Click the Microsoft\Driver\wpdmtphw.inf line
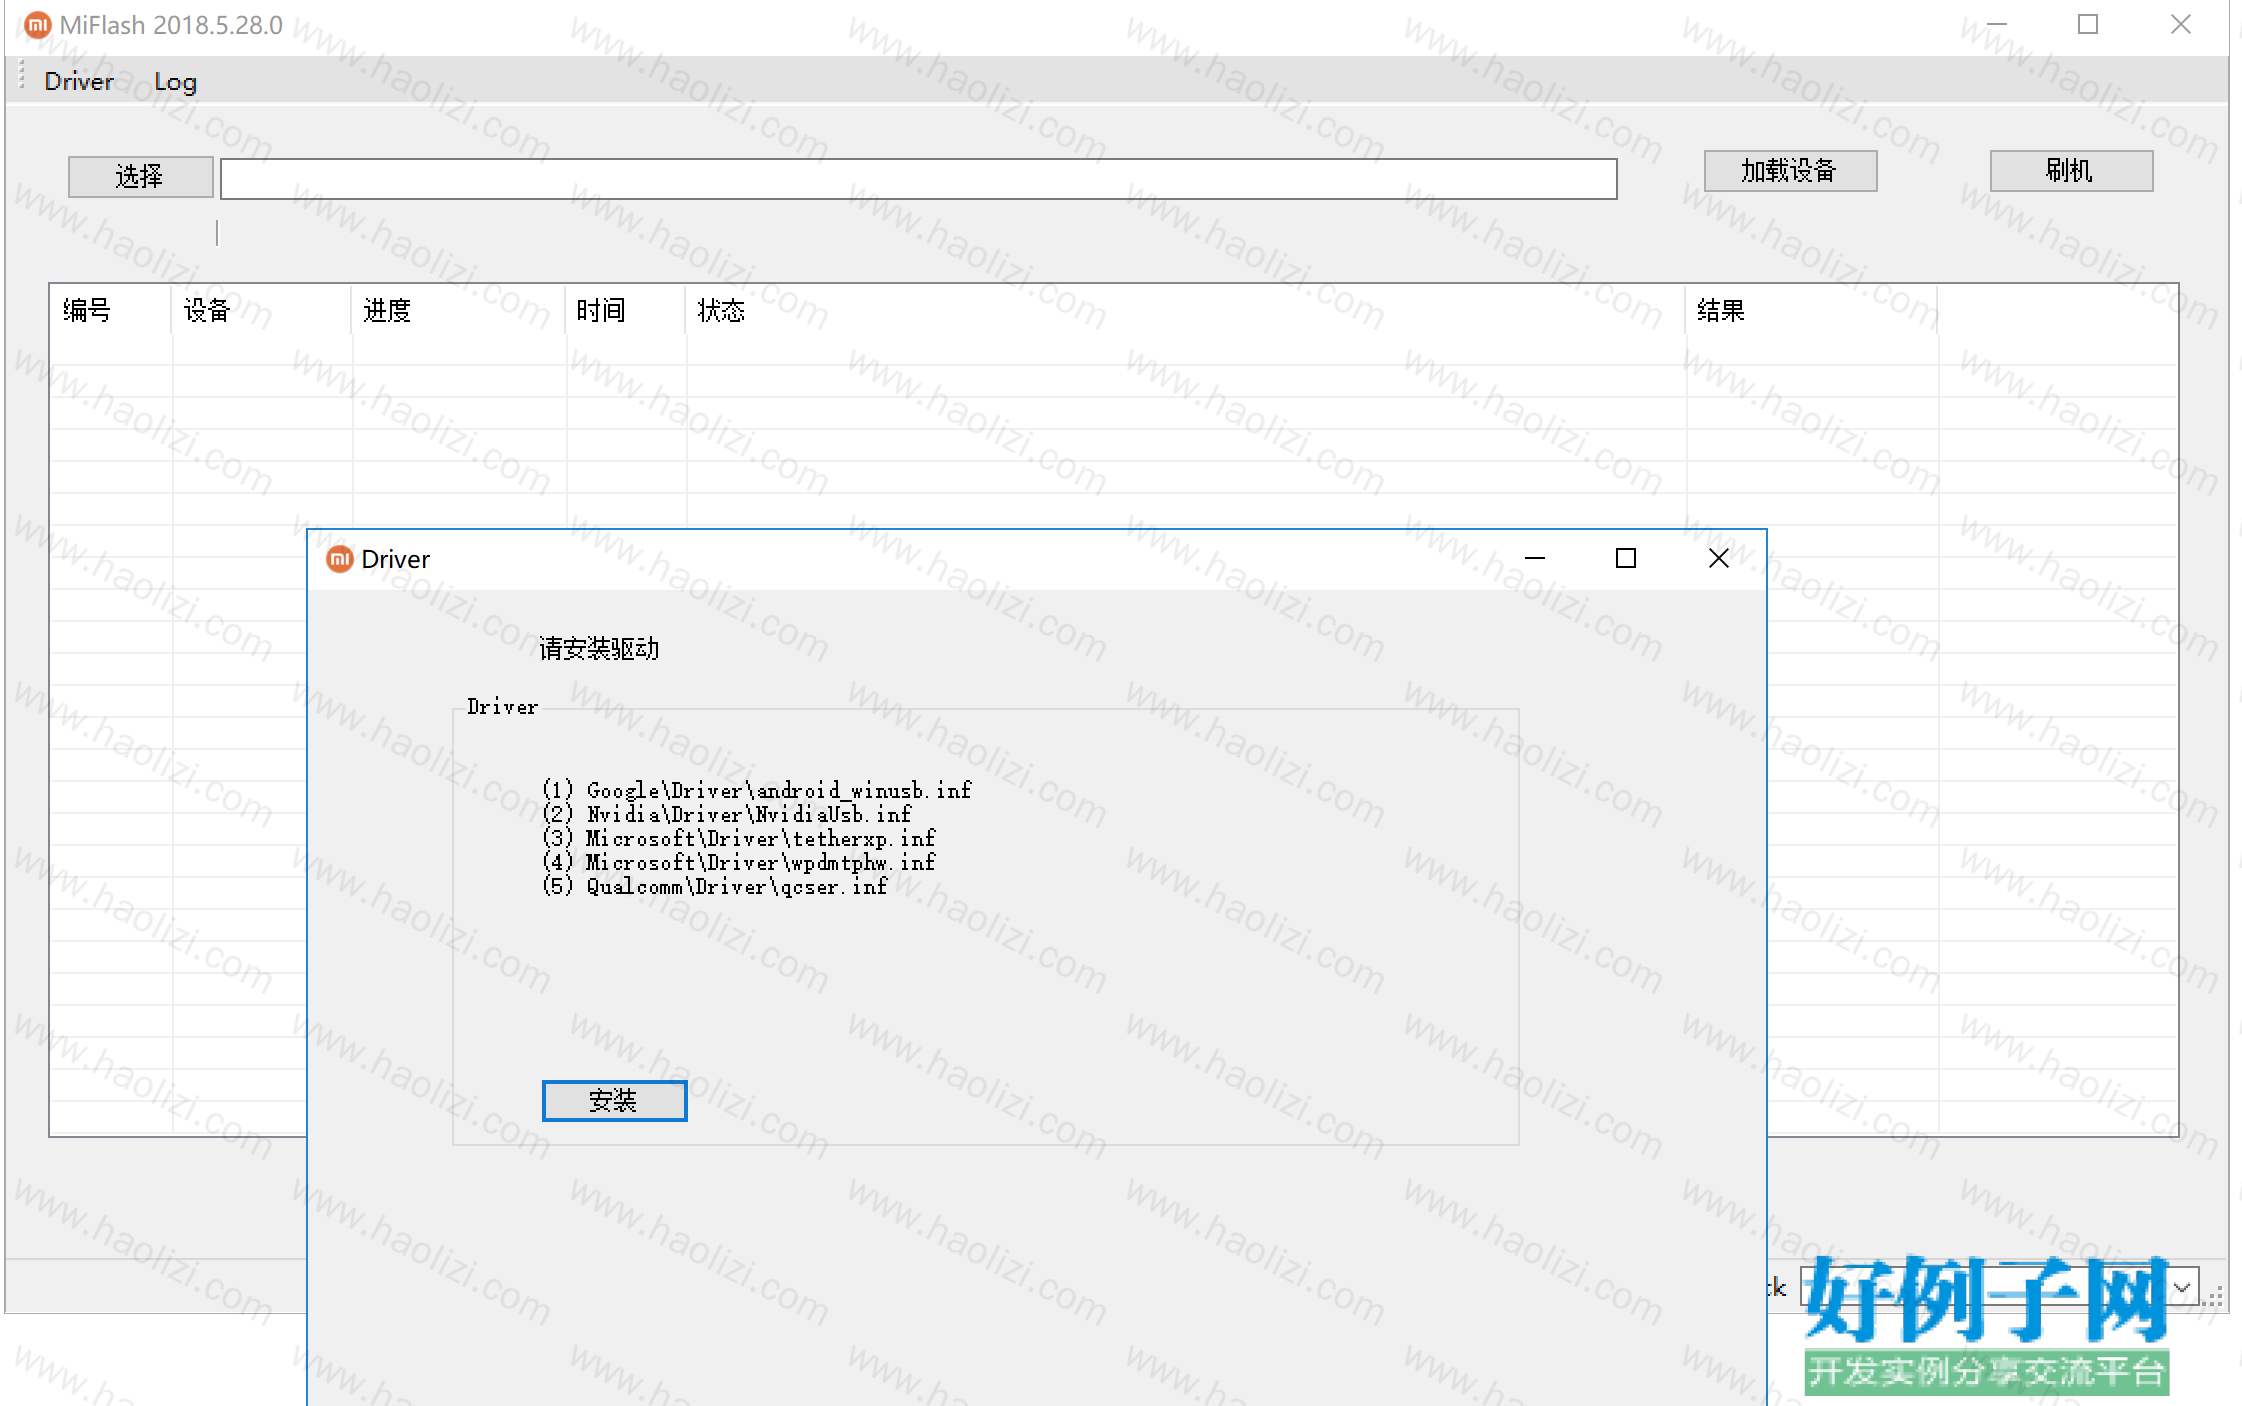 (x=739, y=862)
